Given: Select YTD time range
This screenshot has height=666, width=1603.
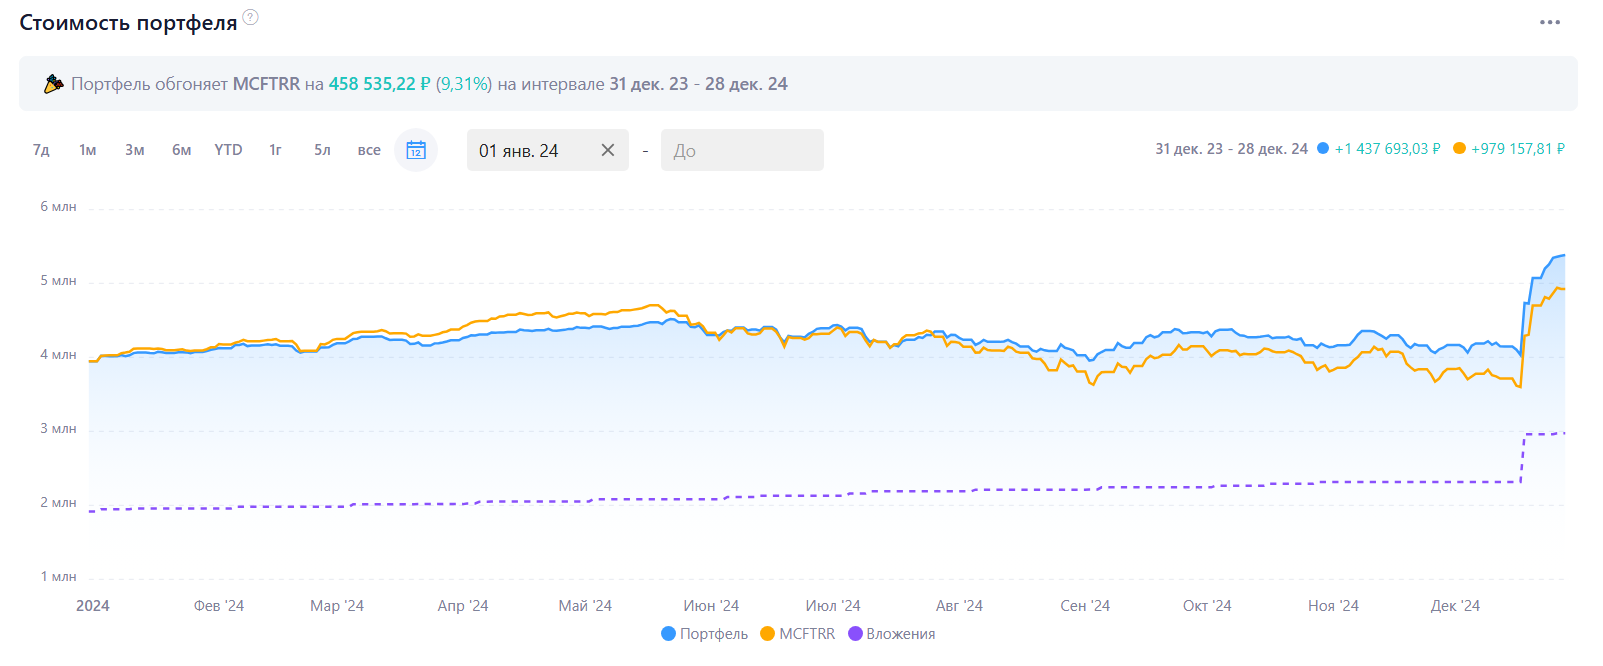Looking at the screenshot, I should (228, 150).
